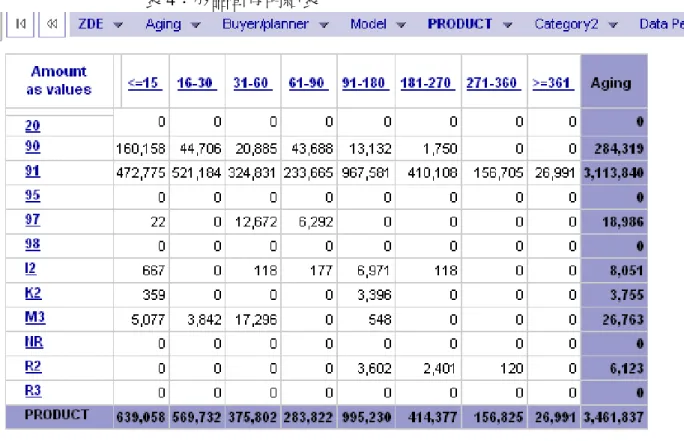Drill into 16-30 aging column
The image size is (684, 441).
coord(196,83)
